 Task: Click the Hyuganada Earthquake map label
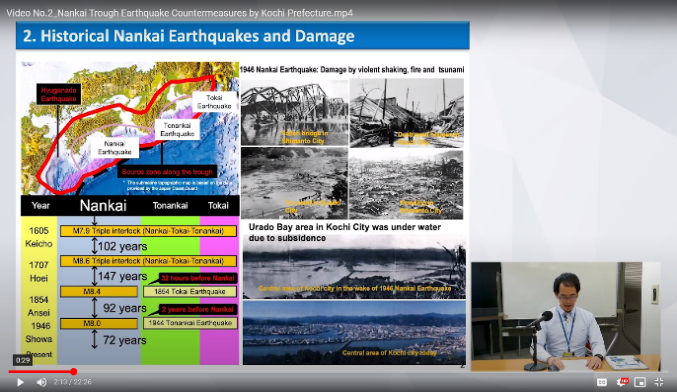pos(59,94)
